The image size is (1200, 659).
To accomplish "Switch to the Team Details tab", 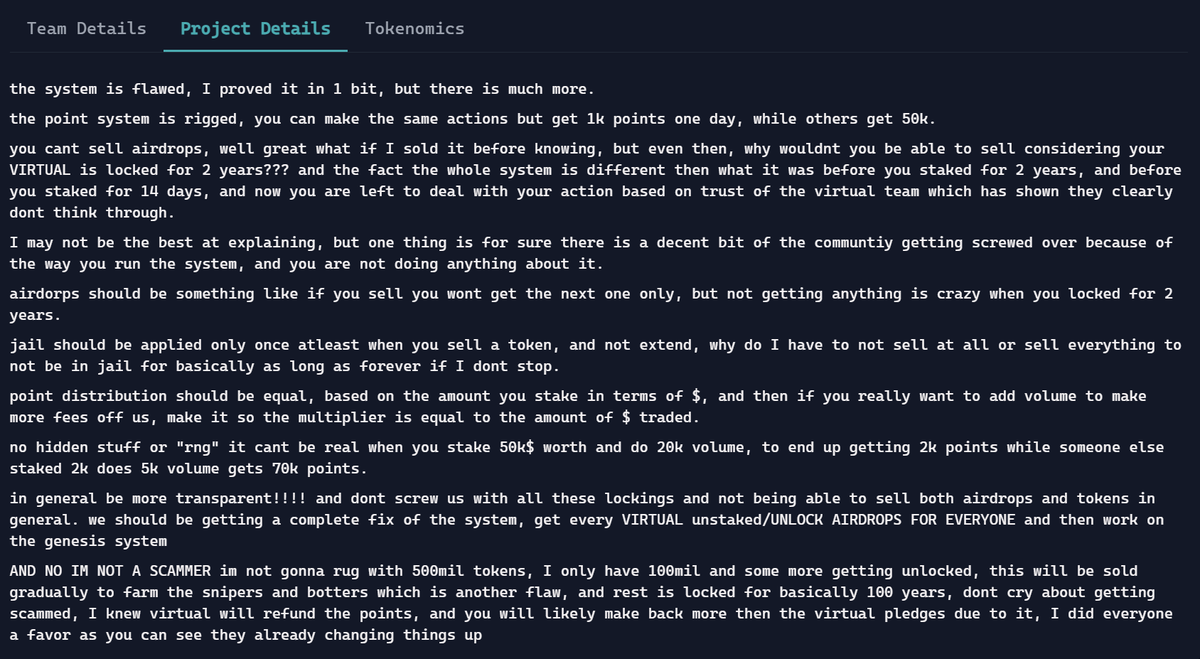I will (x=86, y=28).
